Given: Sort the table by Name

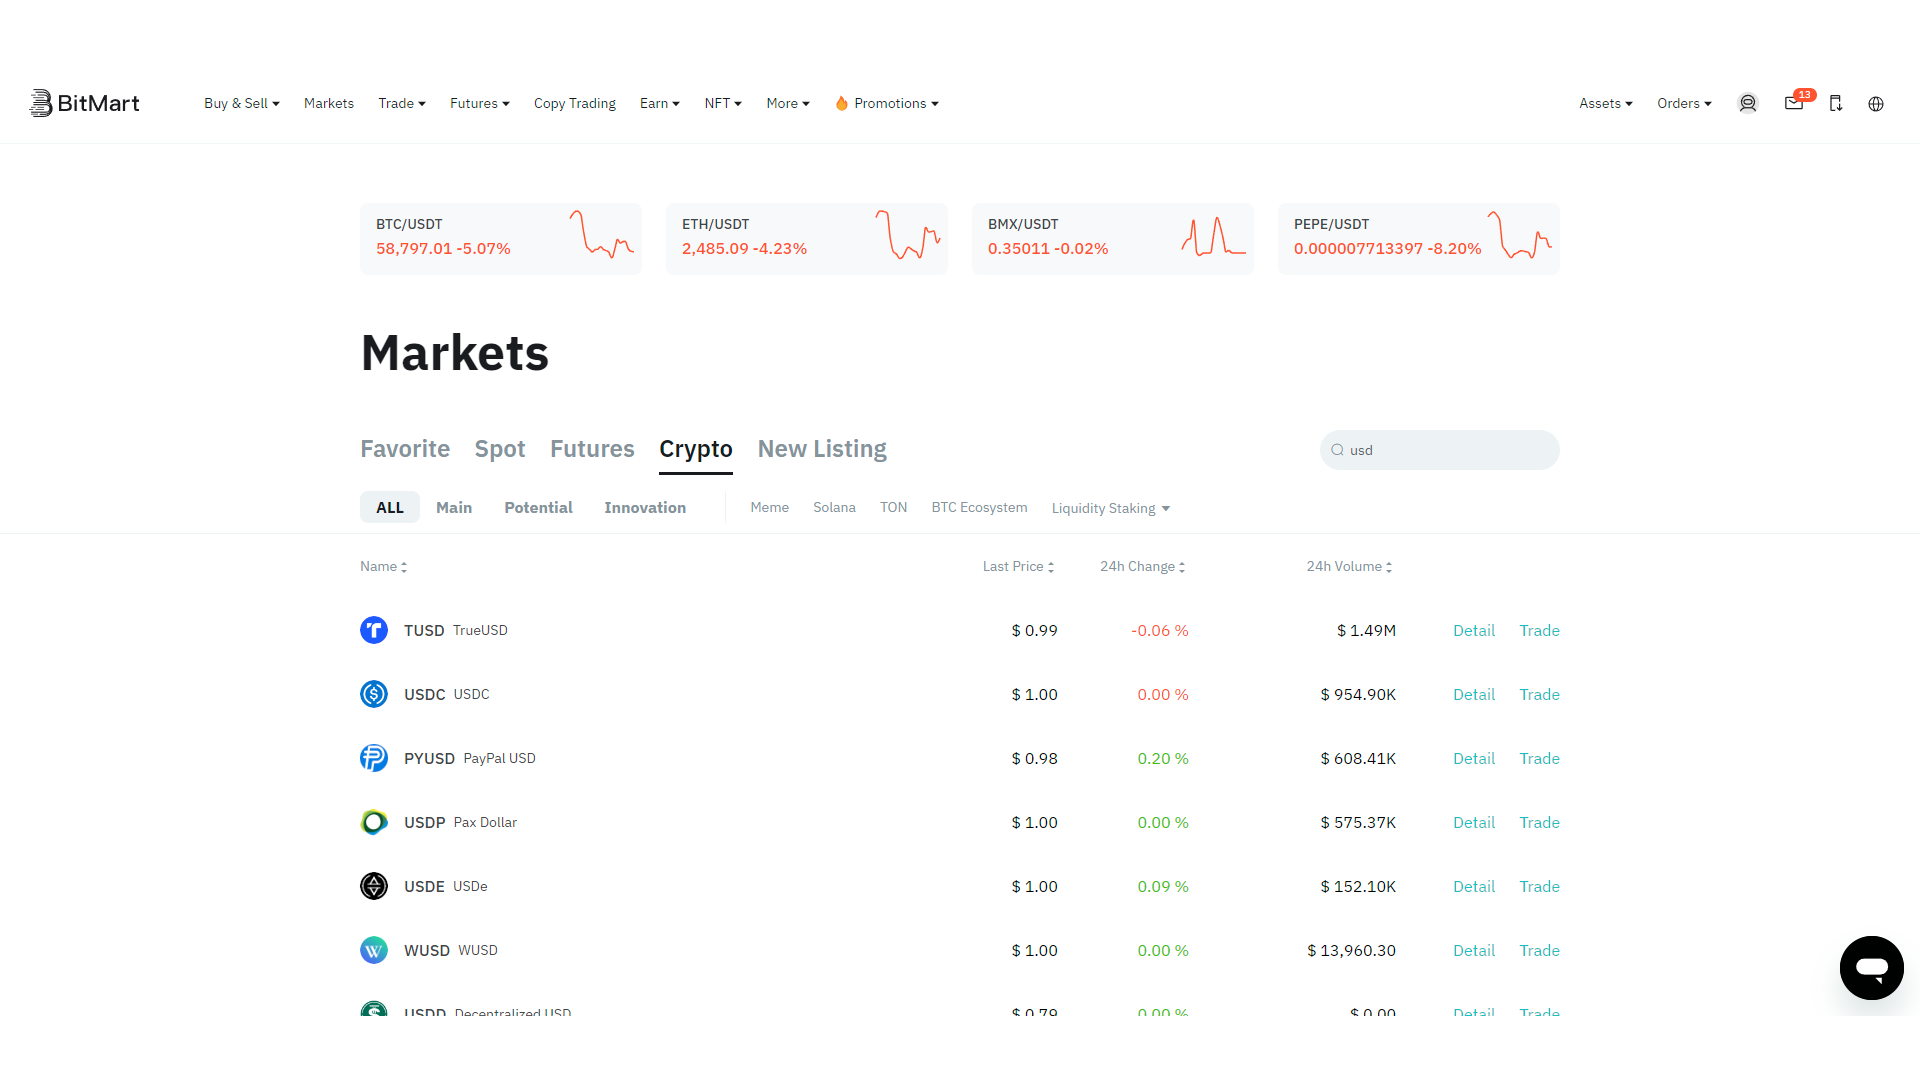Looking at the screenshot, I should point(384,566).
